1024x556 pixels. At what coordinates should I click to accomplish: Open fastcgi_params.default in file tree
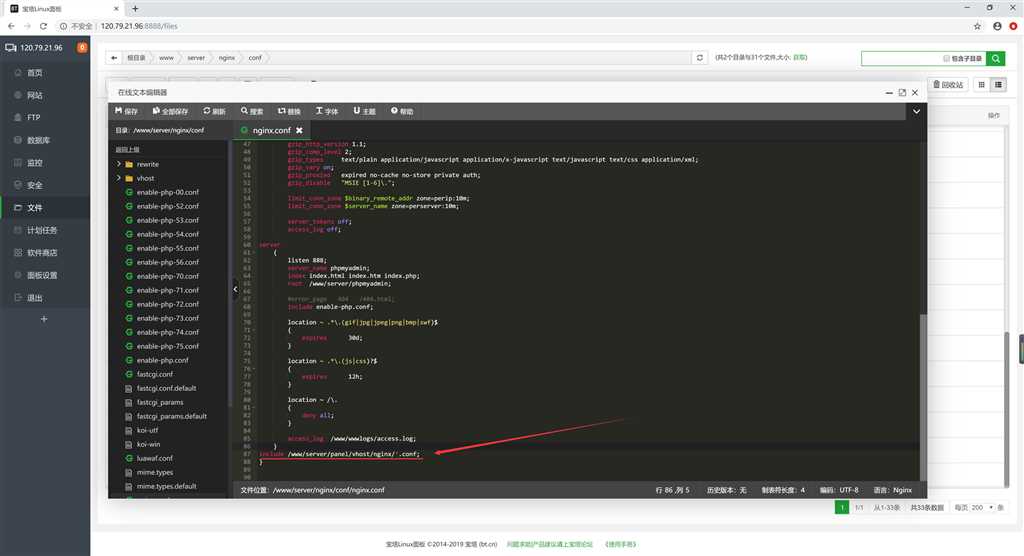pos(172,416)
